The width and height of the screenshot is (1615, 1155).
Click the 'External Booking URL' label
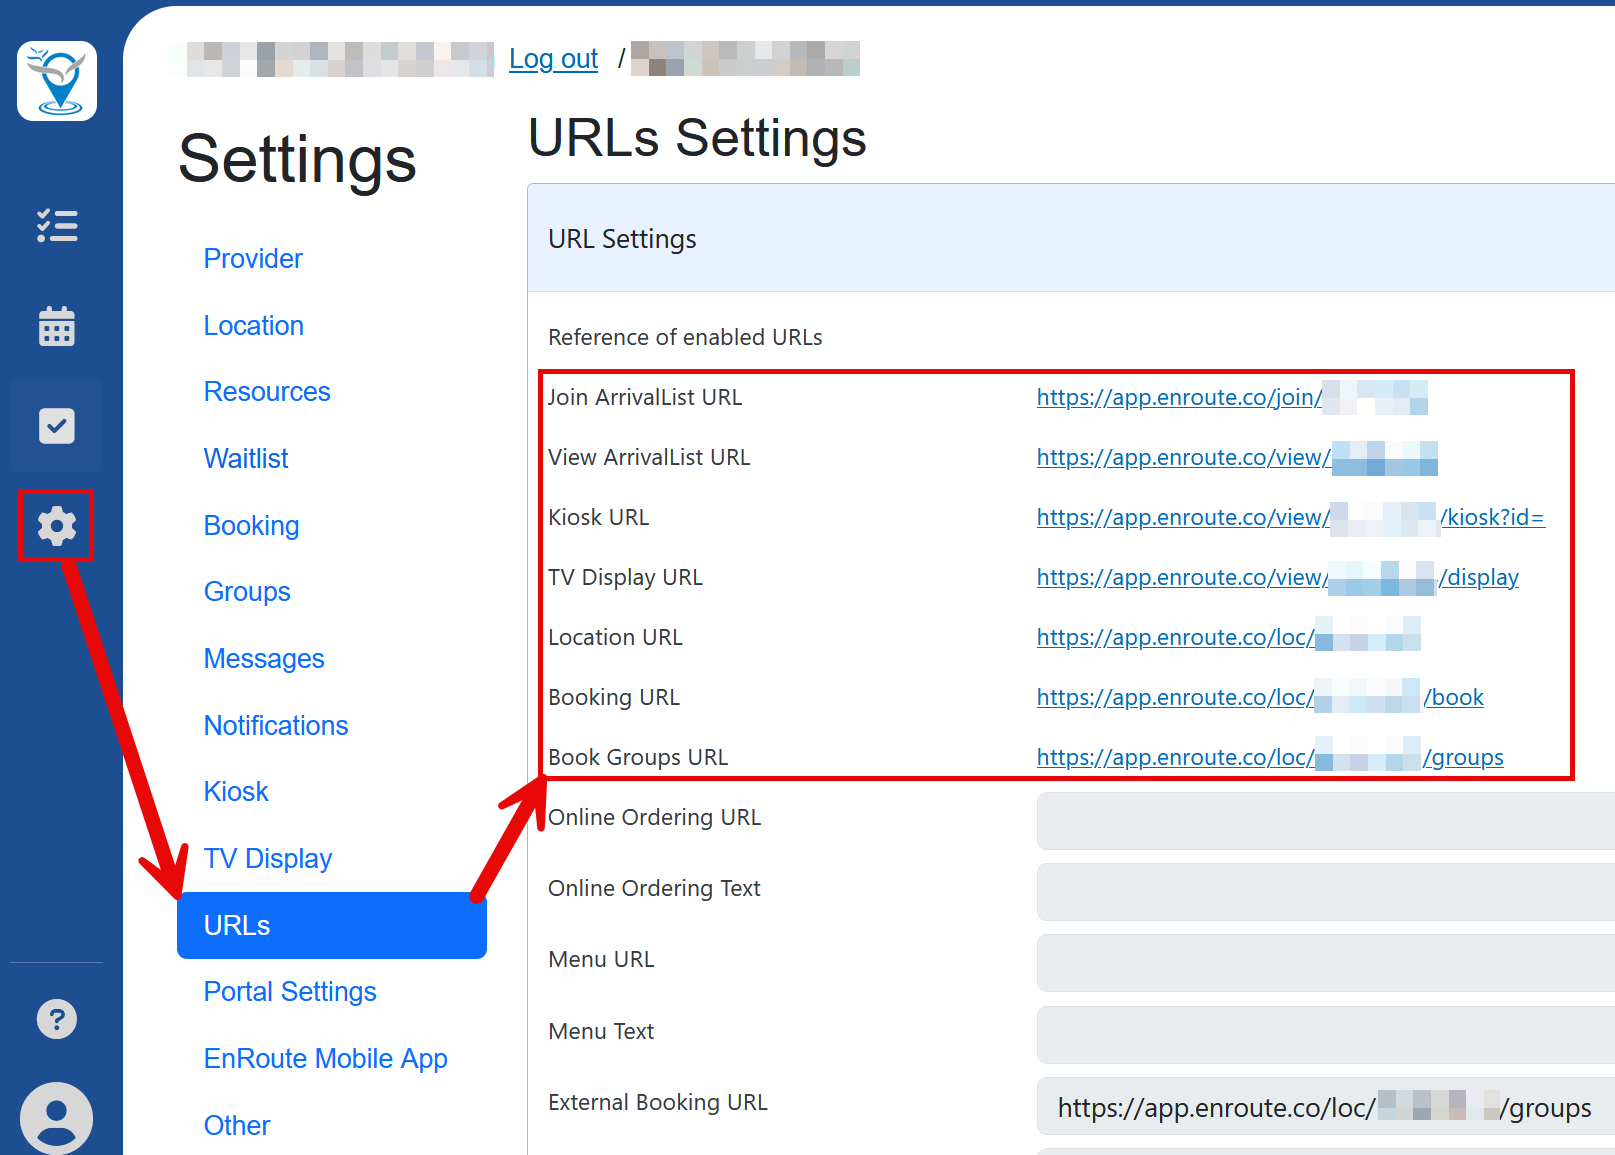(x=658, y=1102)
